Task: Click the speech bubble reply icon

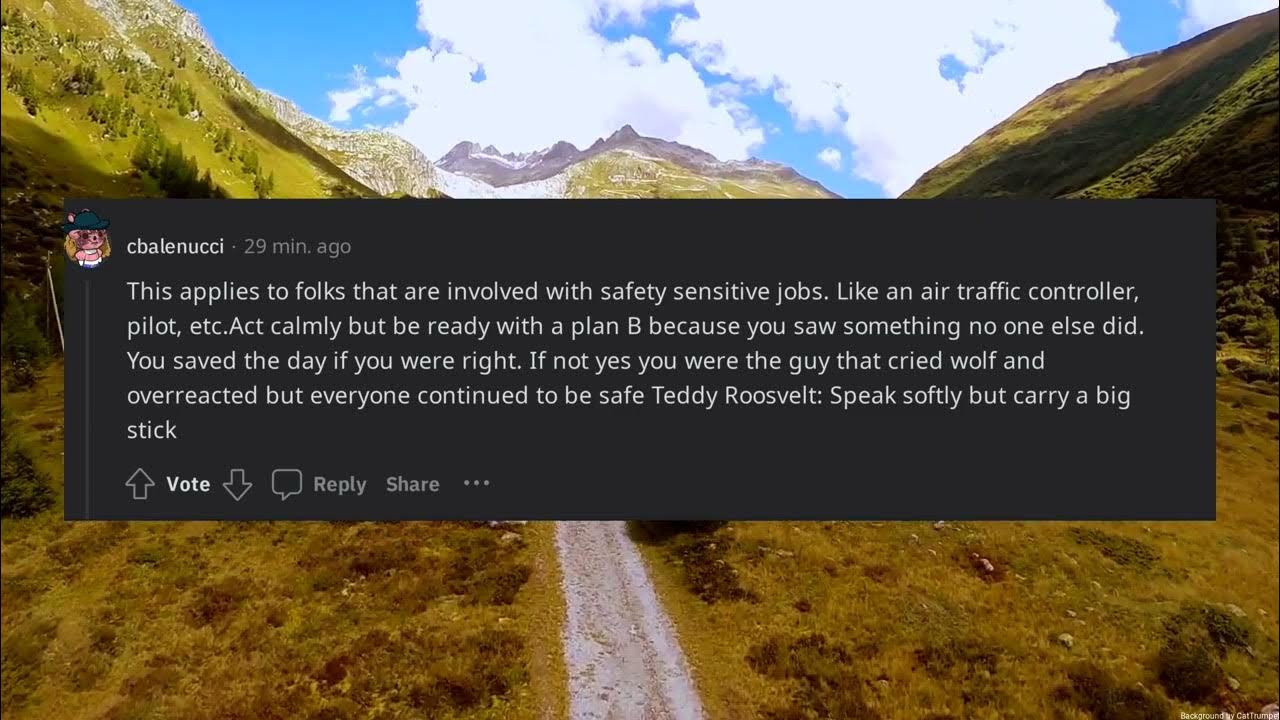Action: [287, 484]
